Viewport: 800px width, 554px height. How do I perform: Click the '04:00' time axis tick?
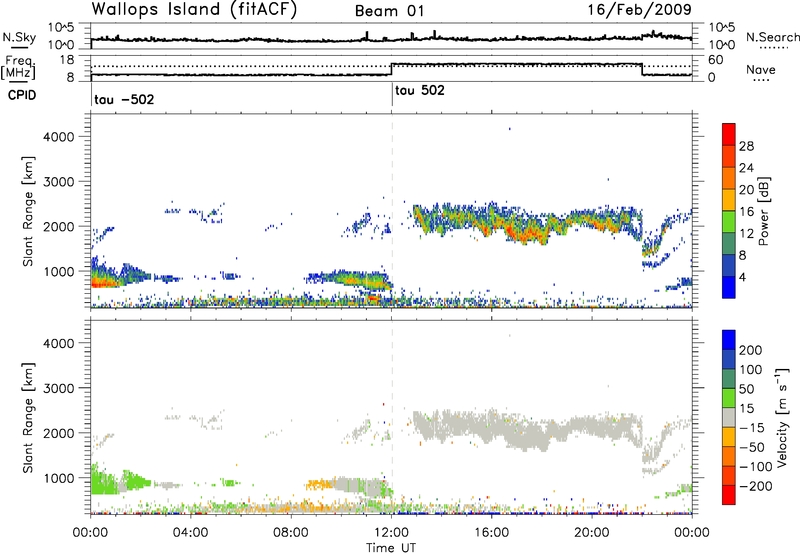coord(191,533)
